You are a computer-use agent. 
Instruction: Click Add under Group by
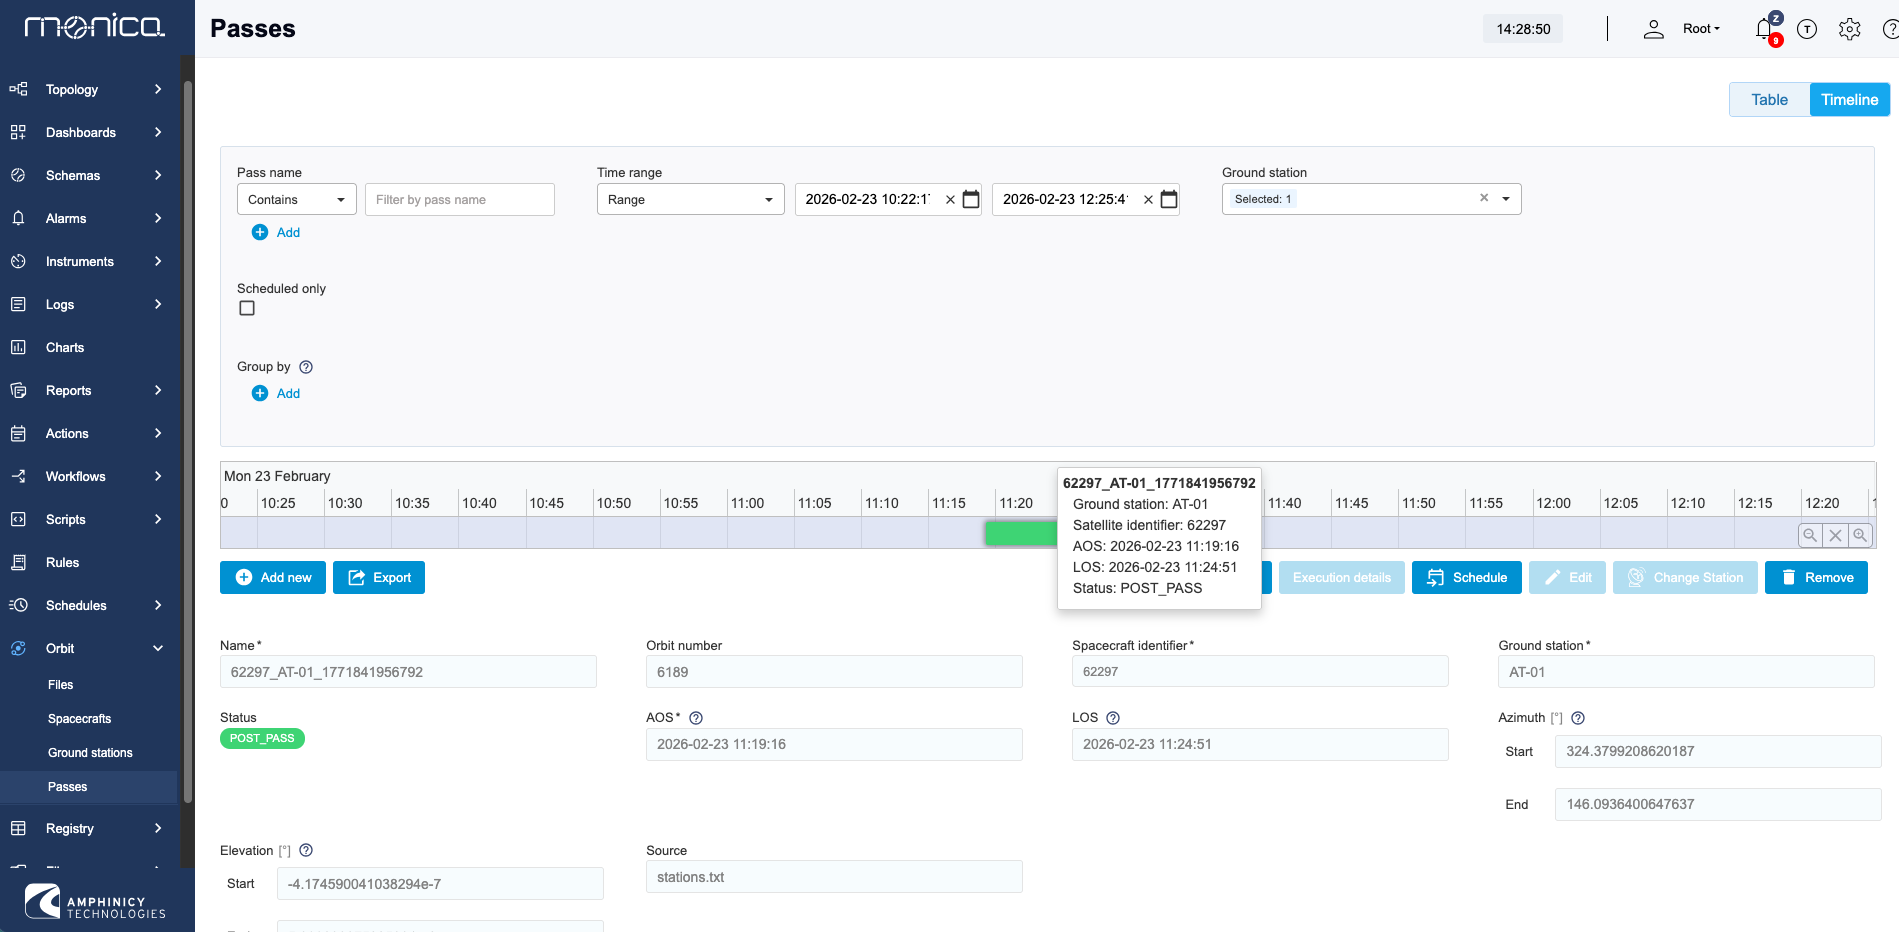tap(276, 393)
